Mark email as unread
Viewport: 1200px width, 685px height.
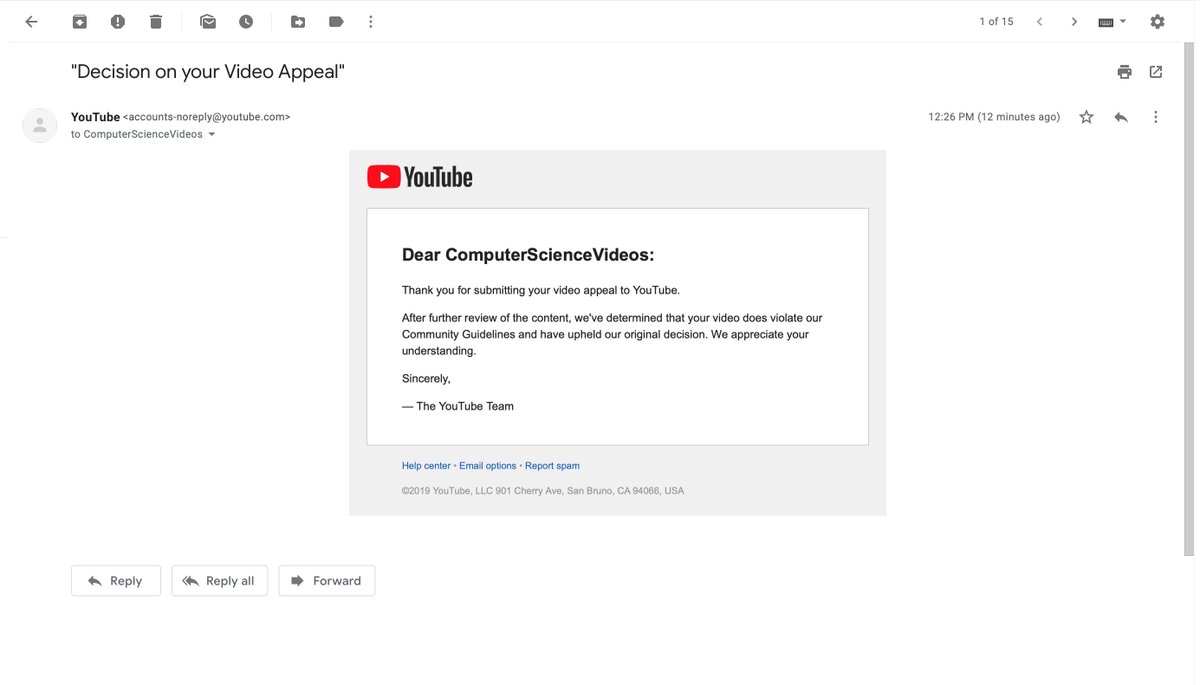[208, 22]
